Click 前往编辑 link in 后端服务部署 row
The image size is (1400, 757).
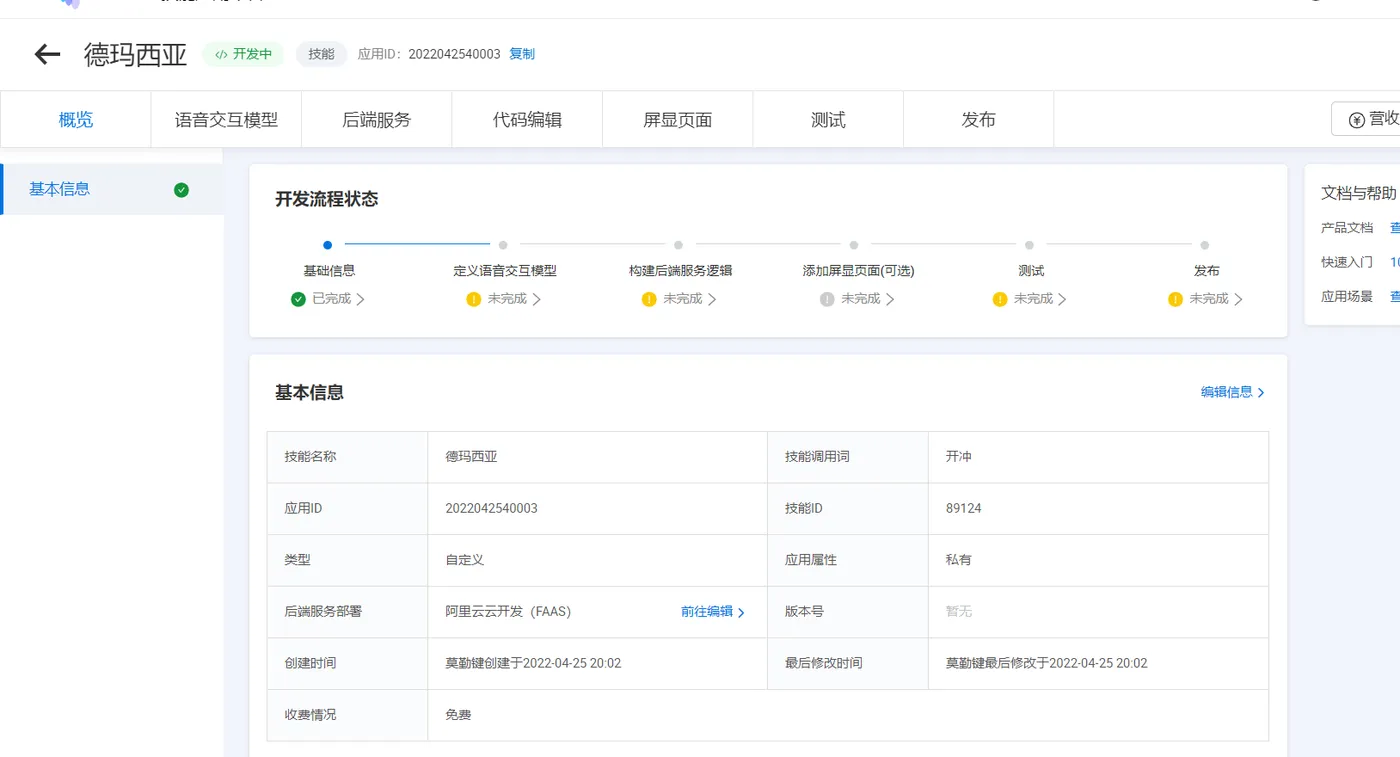click(713, 612)
